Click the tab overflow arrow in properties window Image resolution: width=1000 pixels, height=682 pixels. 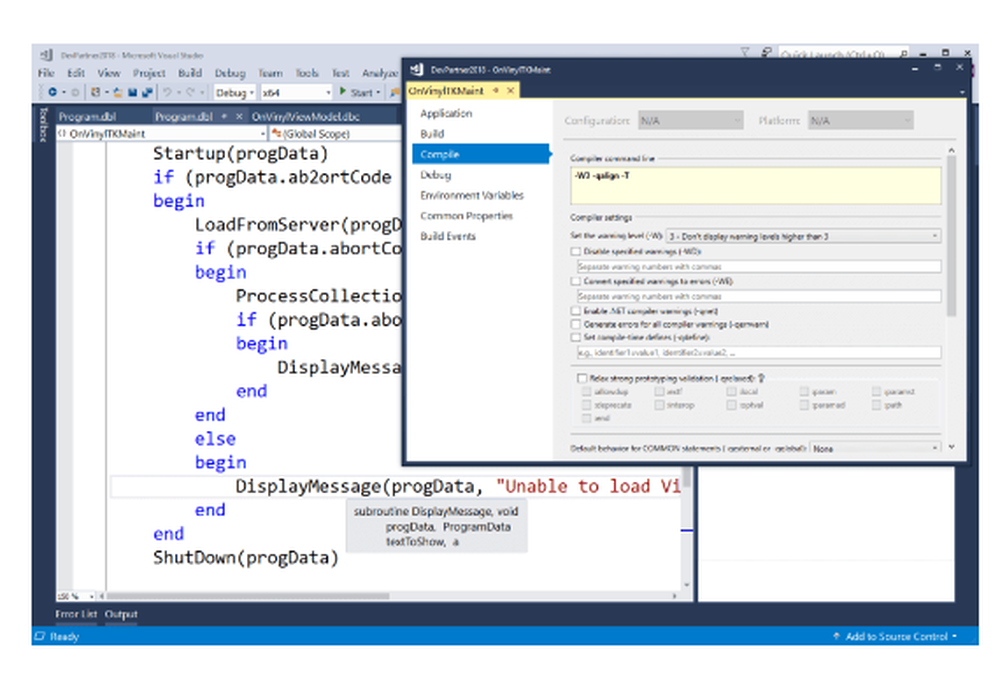coord(962,93)
